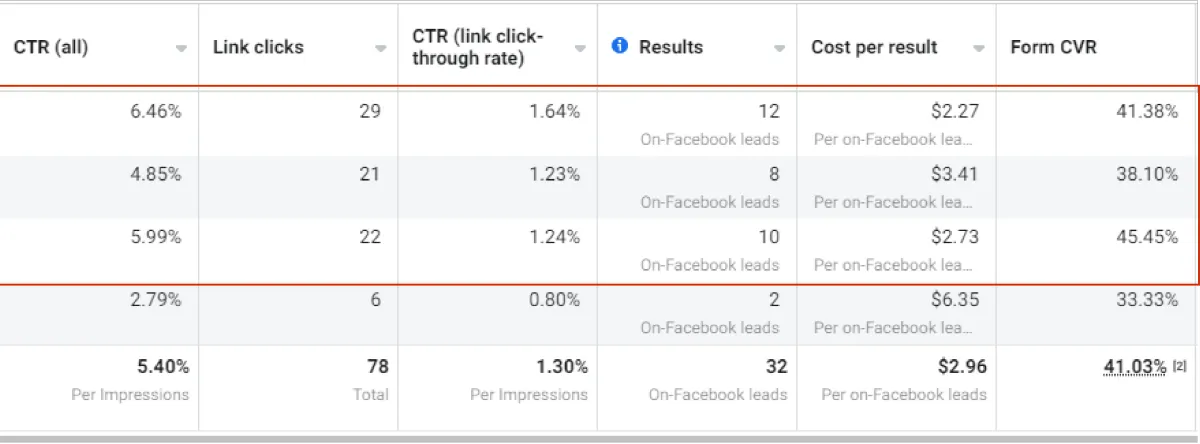
Task: Click the info icon beside Results
Action: coord(619,46)
